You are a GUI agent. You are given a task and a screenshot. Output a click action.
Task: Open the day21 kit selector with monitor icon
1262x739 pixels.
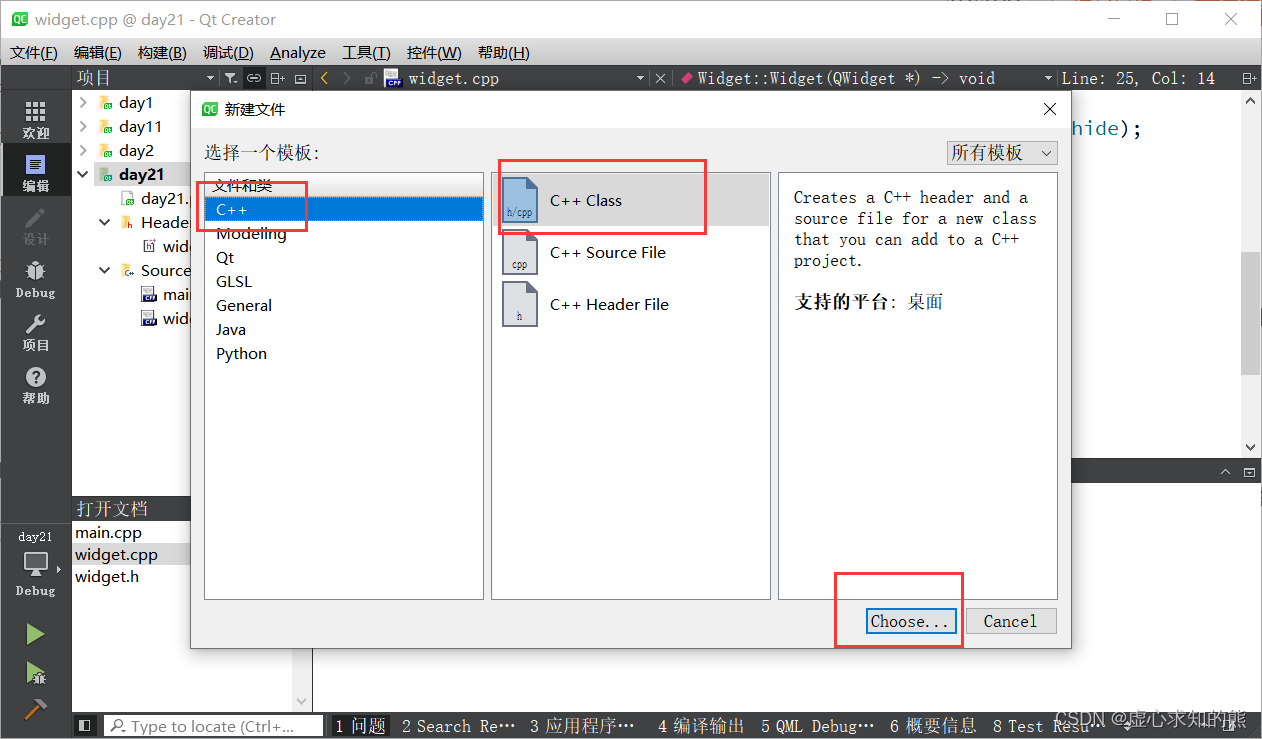pos(35,564)
